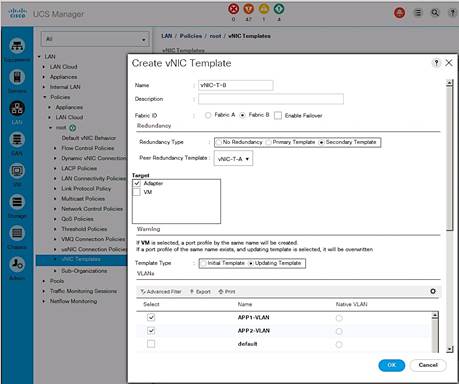The image size is (459, 384).
Task: Click the LAN breadcrumb link
Action: (167, 36)
